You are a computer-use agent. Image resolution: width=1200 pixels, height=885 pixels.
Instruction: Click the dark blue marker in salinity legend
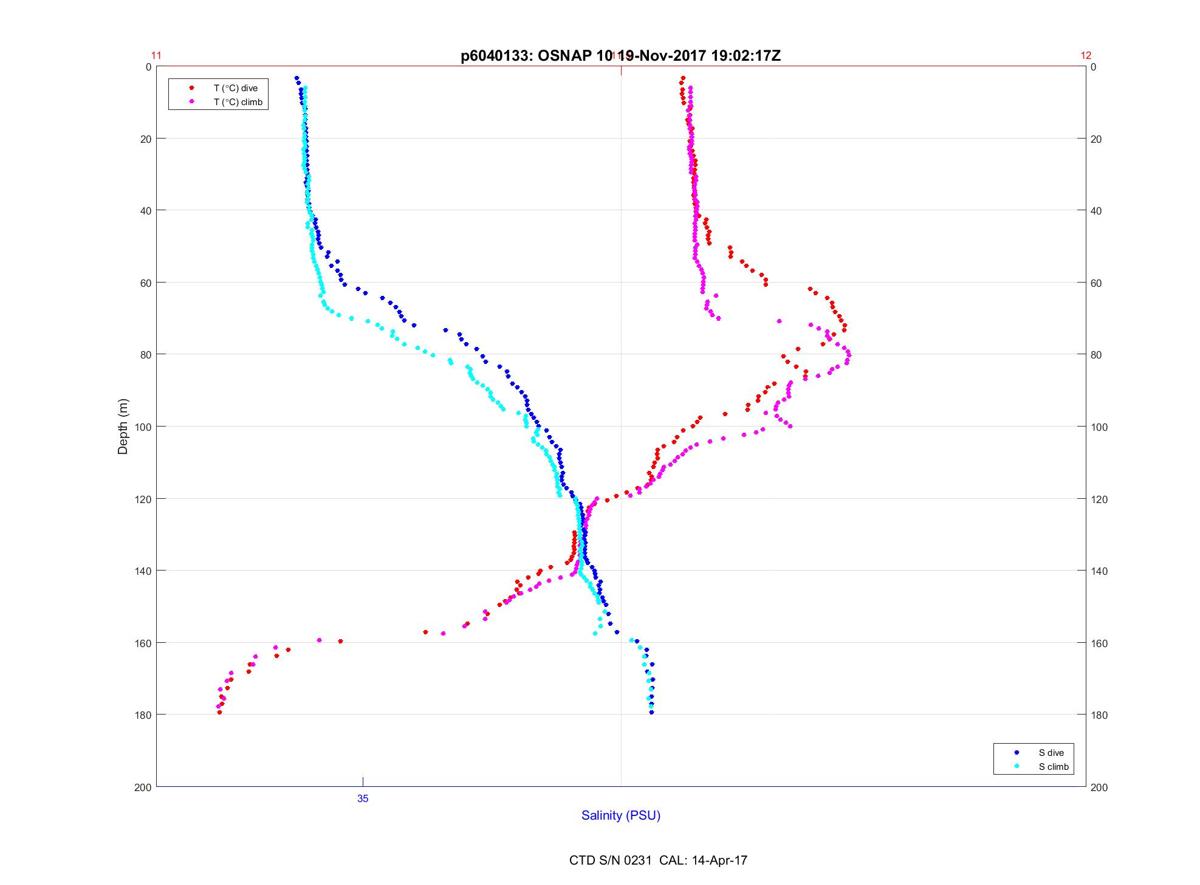coord(1016,752)
